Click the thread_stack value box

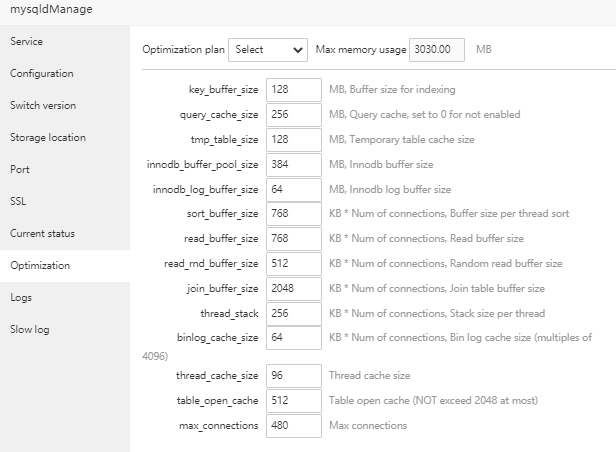[293, 313]
